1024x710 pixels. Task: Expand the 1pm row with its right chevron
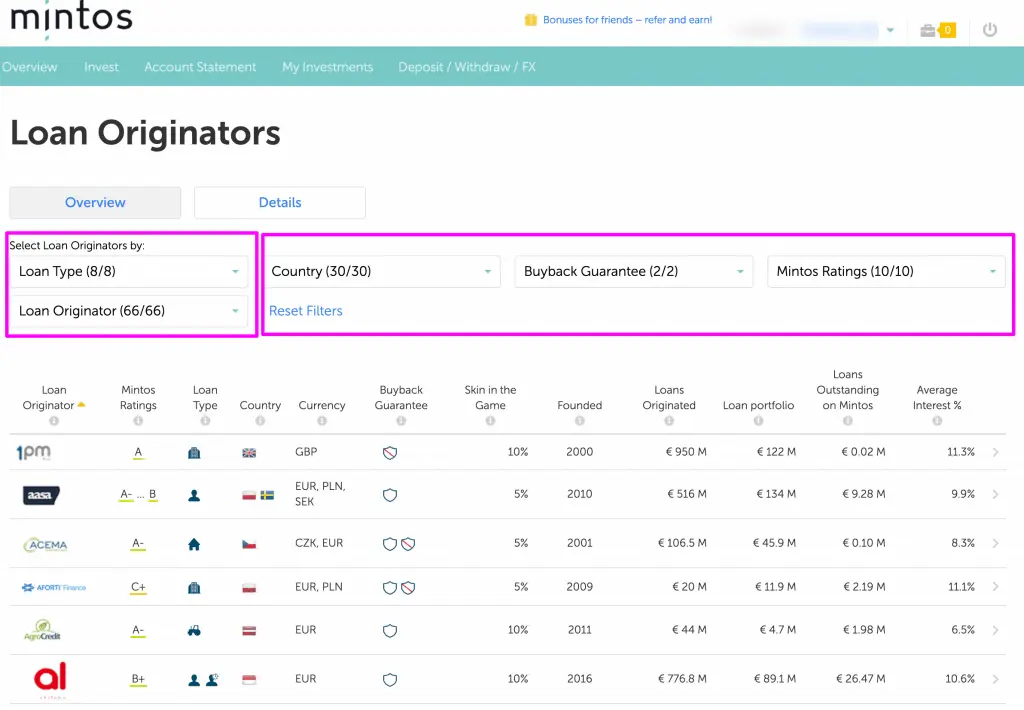[x=997, y=451]
